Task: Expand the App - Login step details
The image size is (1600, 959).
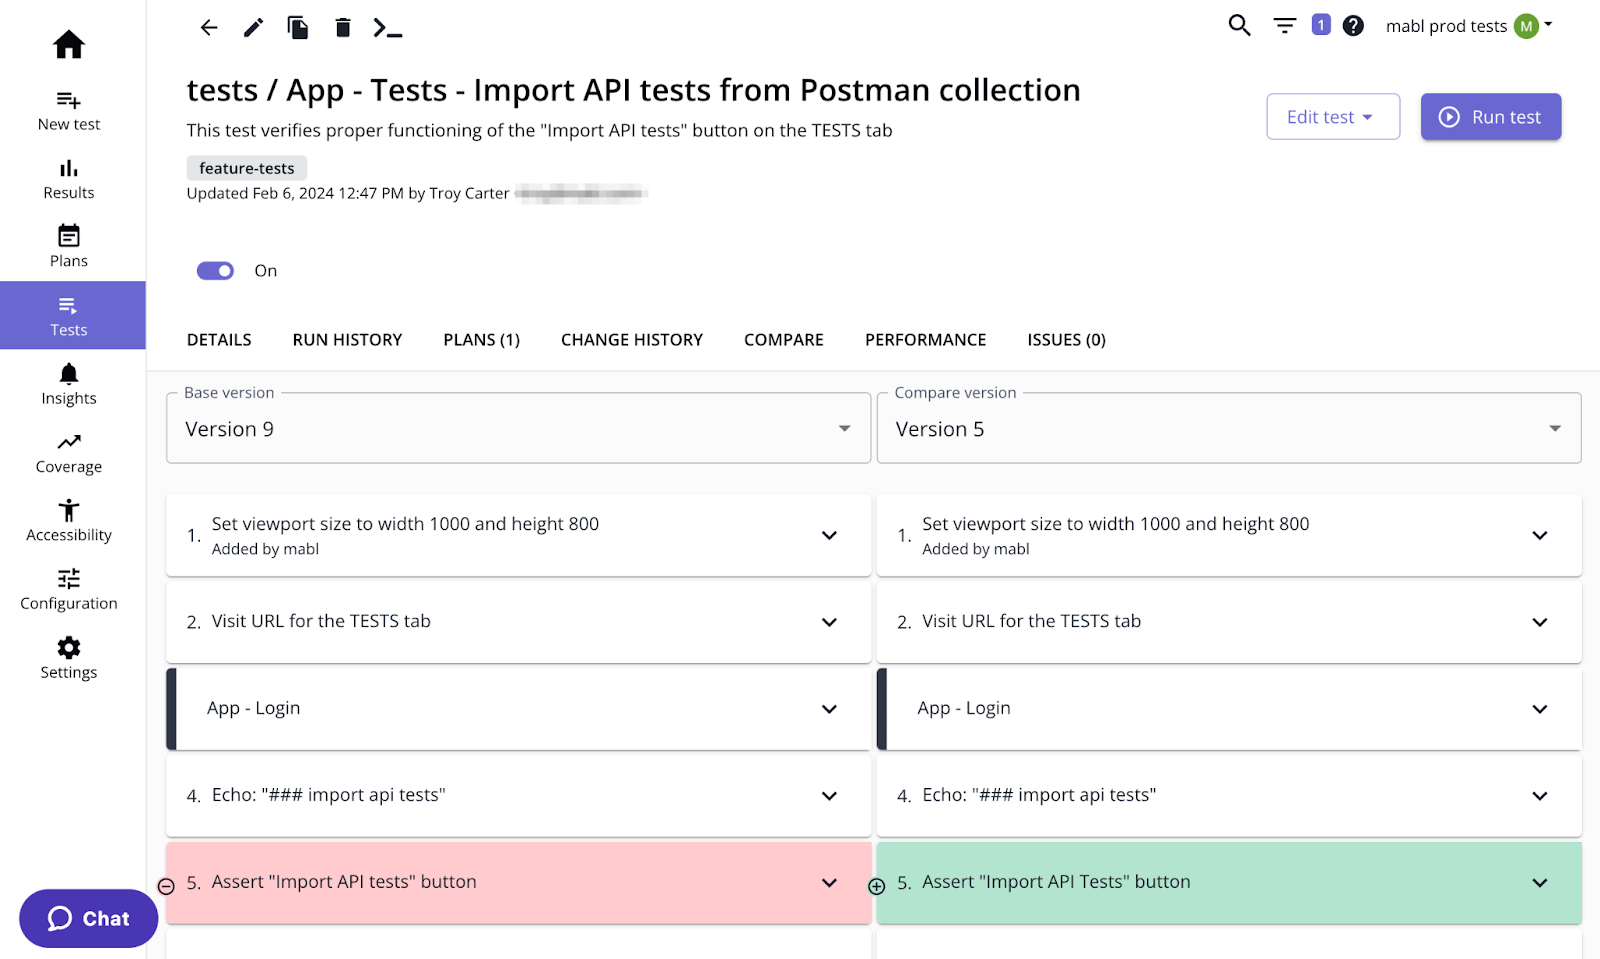Action: coord(829,709)
